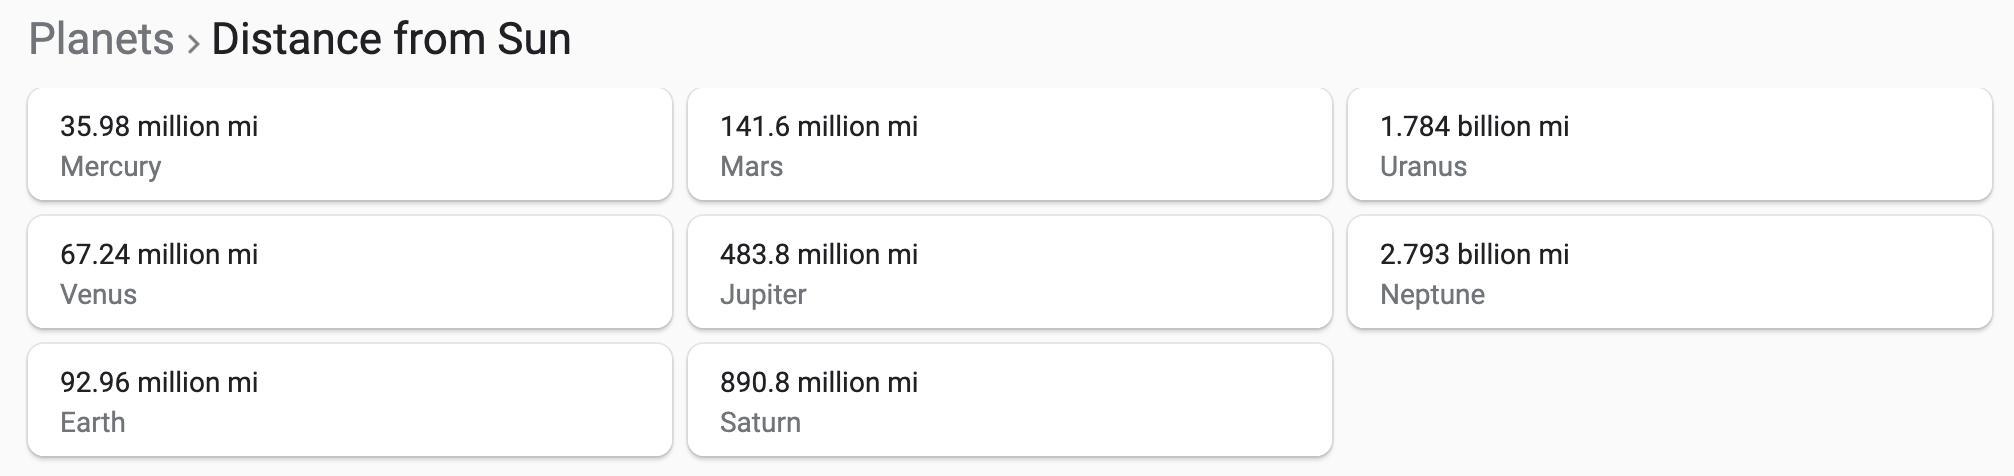Click the breadcrumb chevron arrow after Planets
Screen dimensions: 2014x476
click(x=193, y=43)
